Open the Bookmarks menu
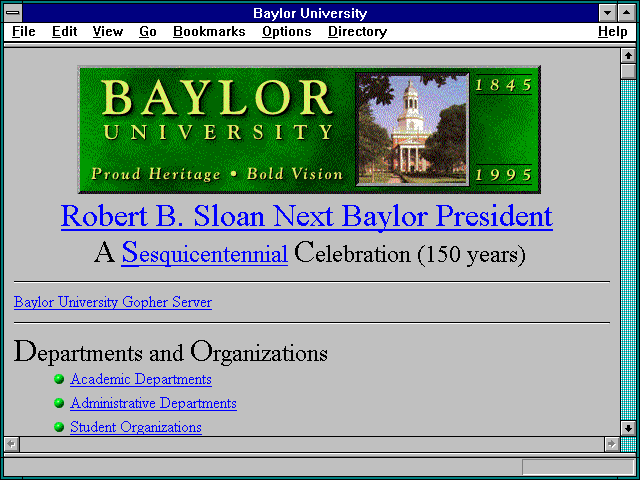 [209, 31]
